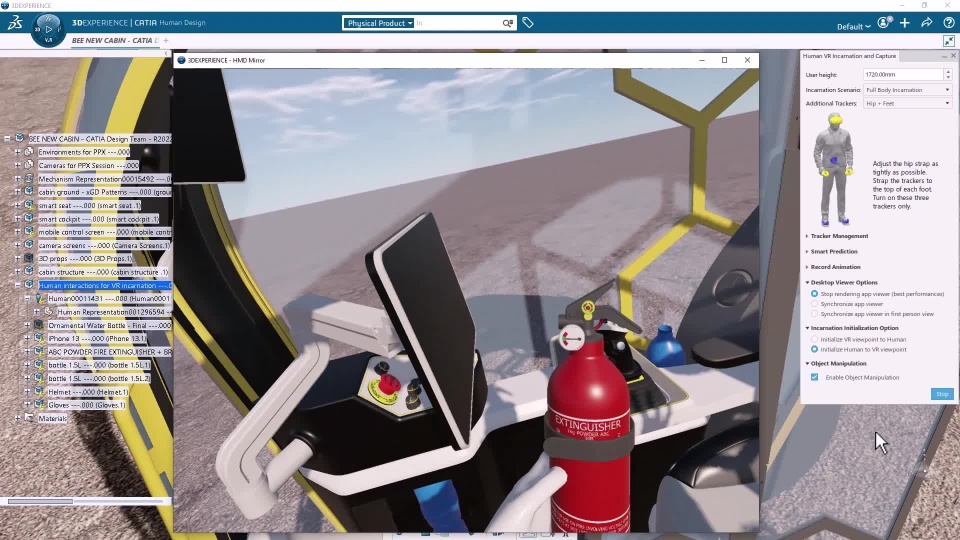Click the Ornamental Water Bottle node icon

click(39, 325)
